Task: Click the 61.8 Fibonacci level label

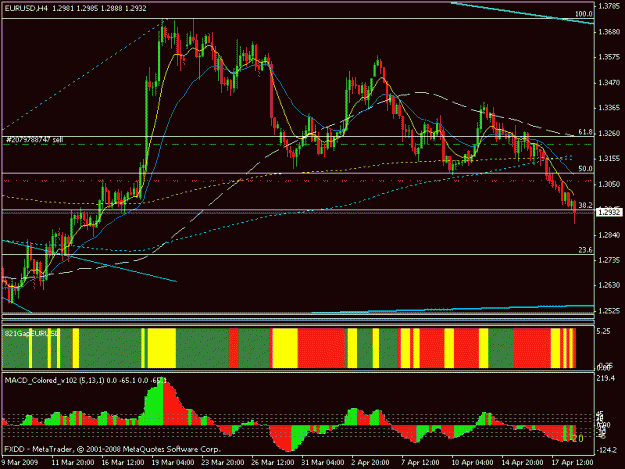Action: pyautogui.click(x=586, y=132)
